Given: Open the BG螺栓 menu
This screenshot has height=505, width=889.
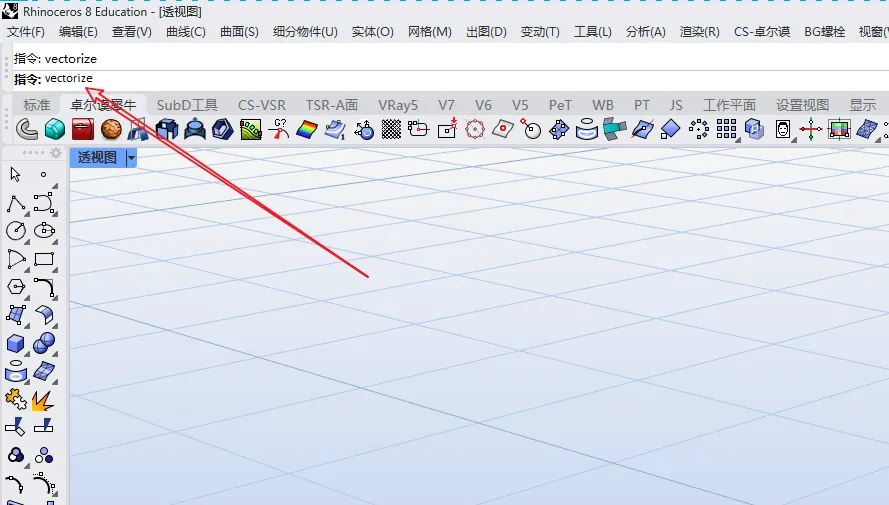Looking at the screenshot, I should 824,32.
